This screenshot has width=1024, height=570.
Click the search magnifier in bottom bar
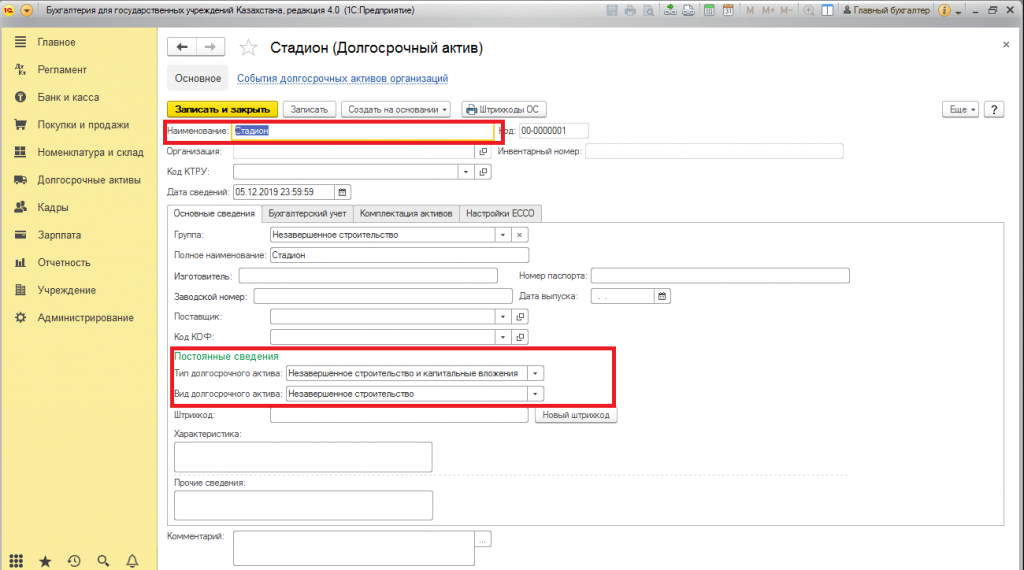(104, 562)
